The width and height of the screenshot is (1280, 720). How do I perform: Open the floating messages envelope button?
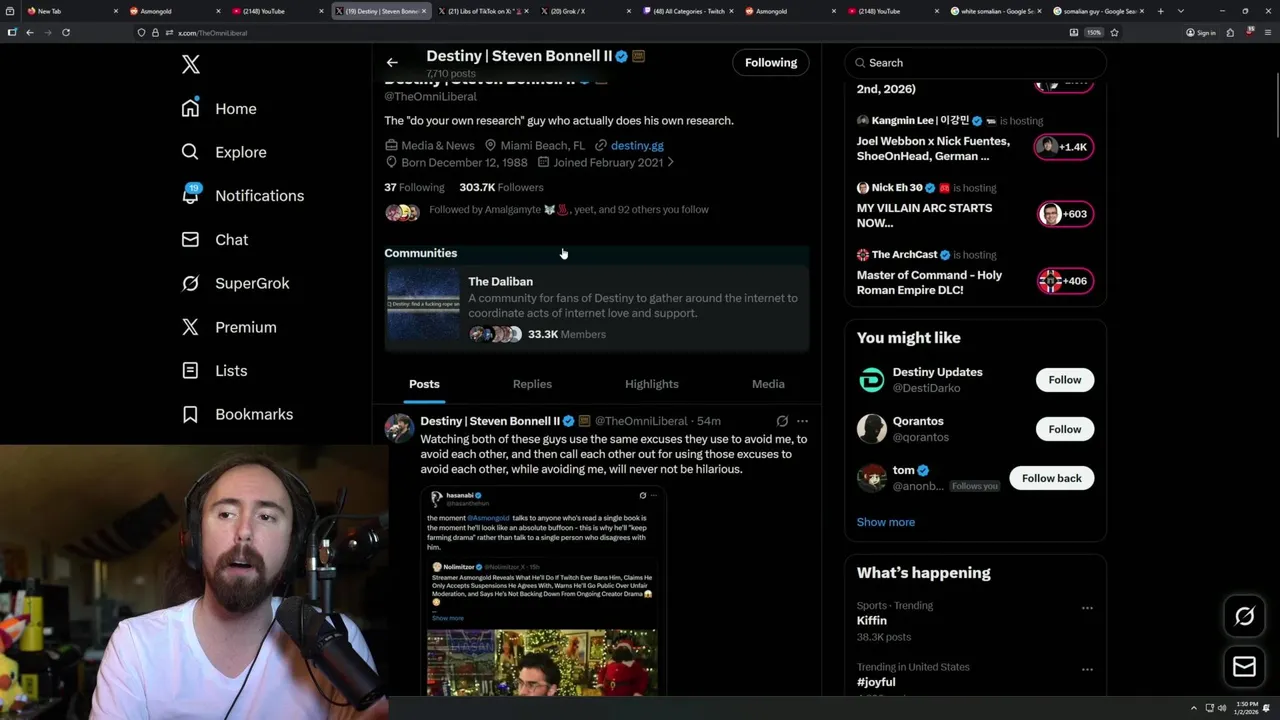[1245, 667]
